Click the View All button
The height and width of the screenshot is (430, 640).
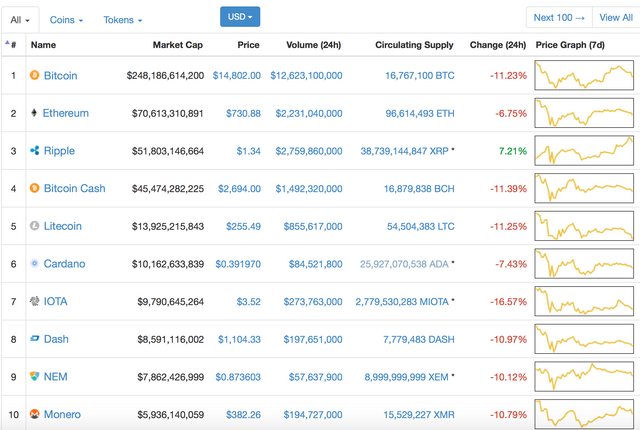[616, 18]
